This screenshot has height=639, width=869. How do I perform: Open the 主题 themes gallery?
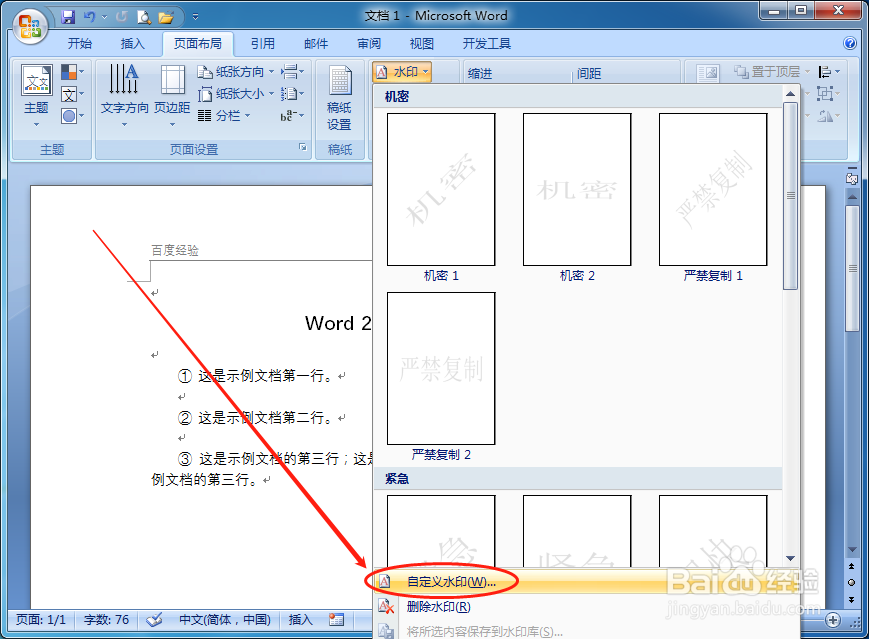(37, 95)
